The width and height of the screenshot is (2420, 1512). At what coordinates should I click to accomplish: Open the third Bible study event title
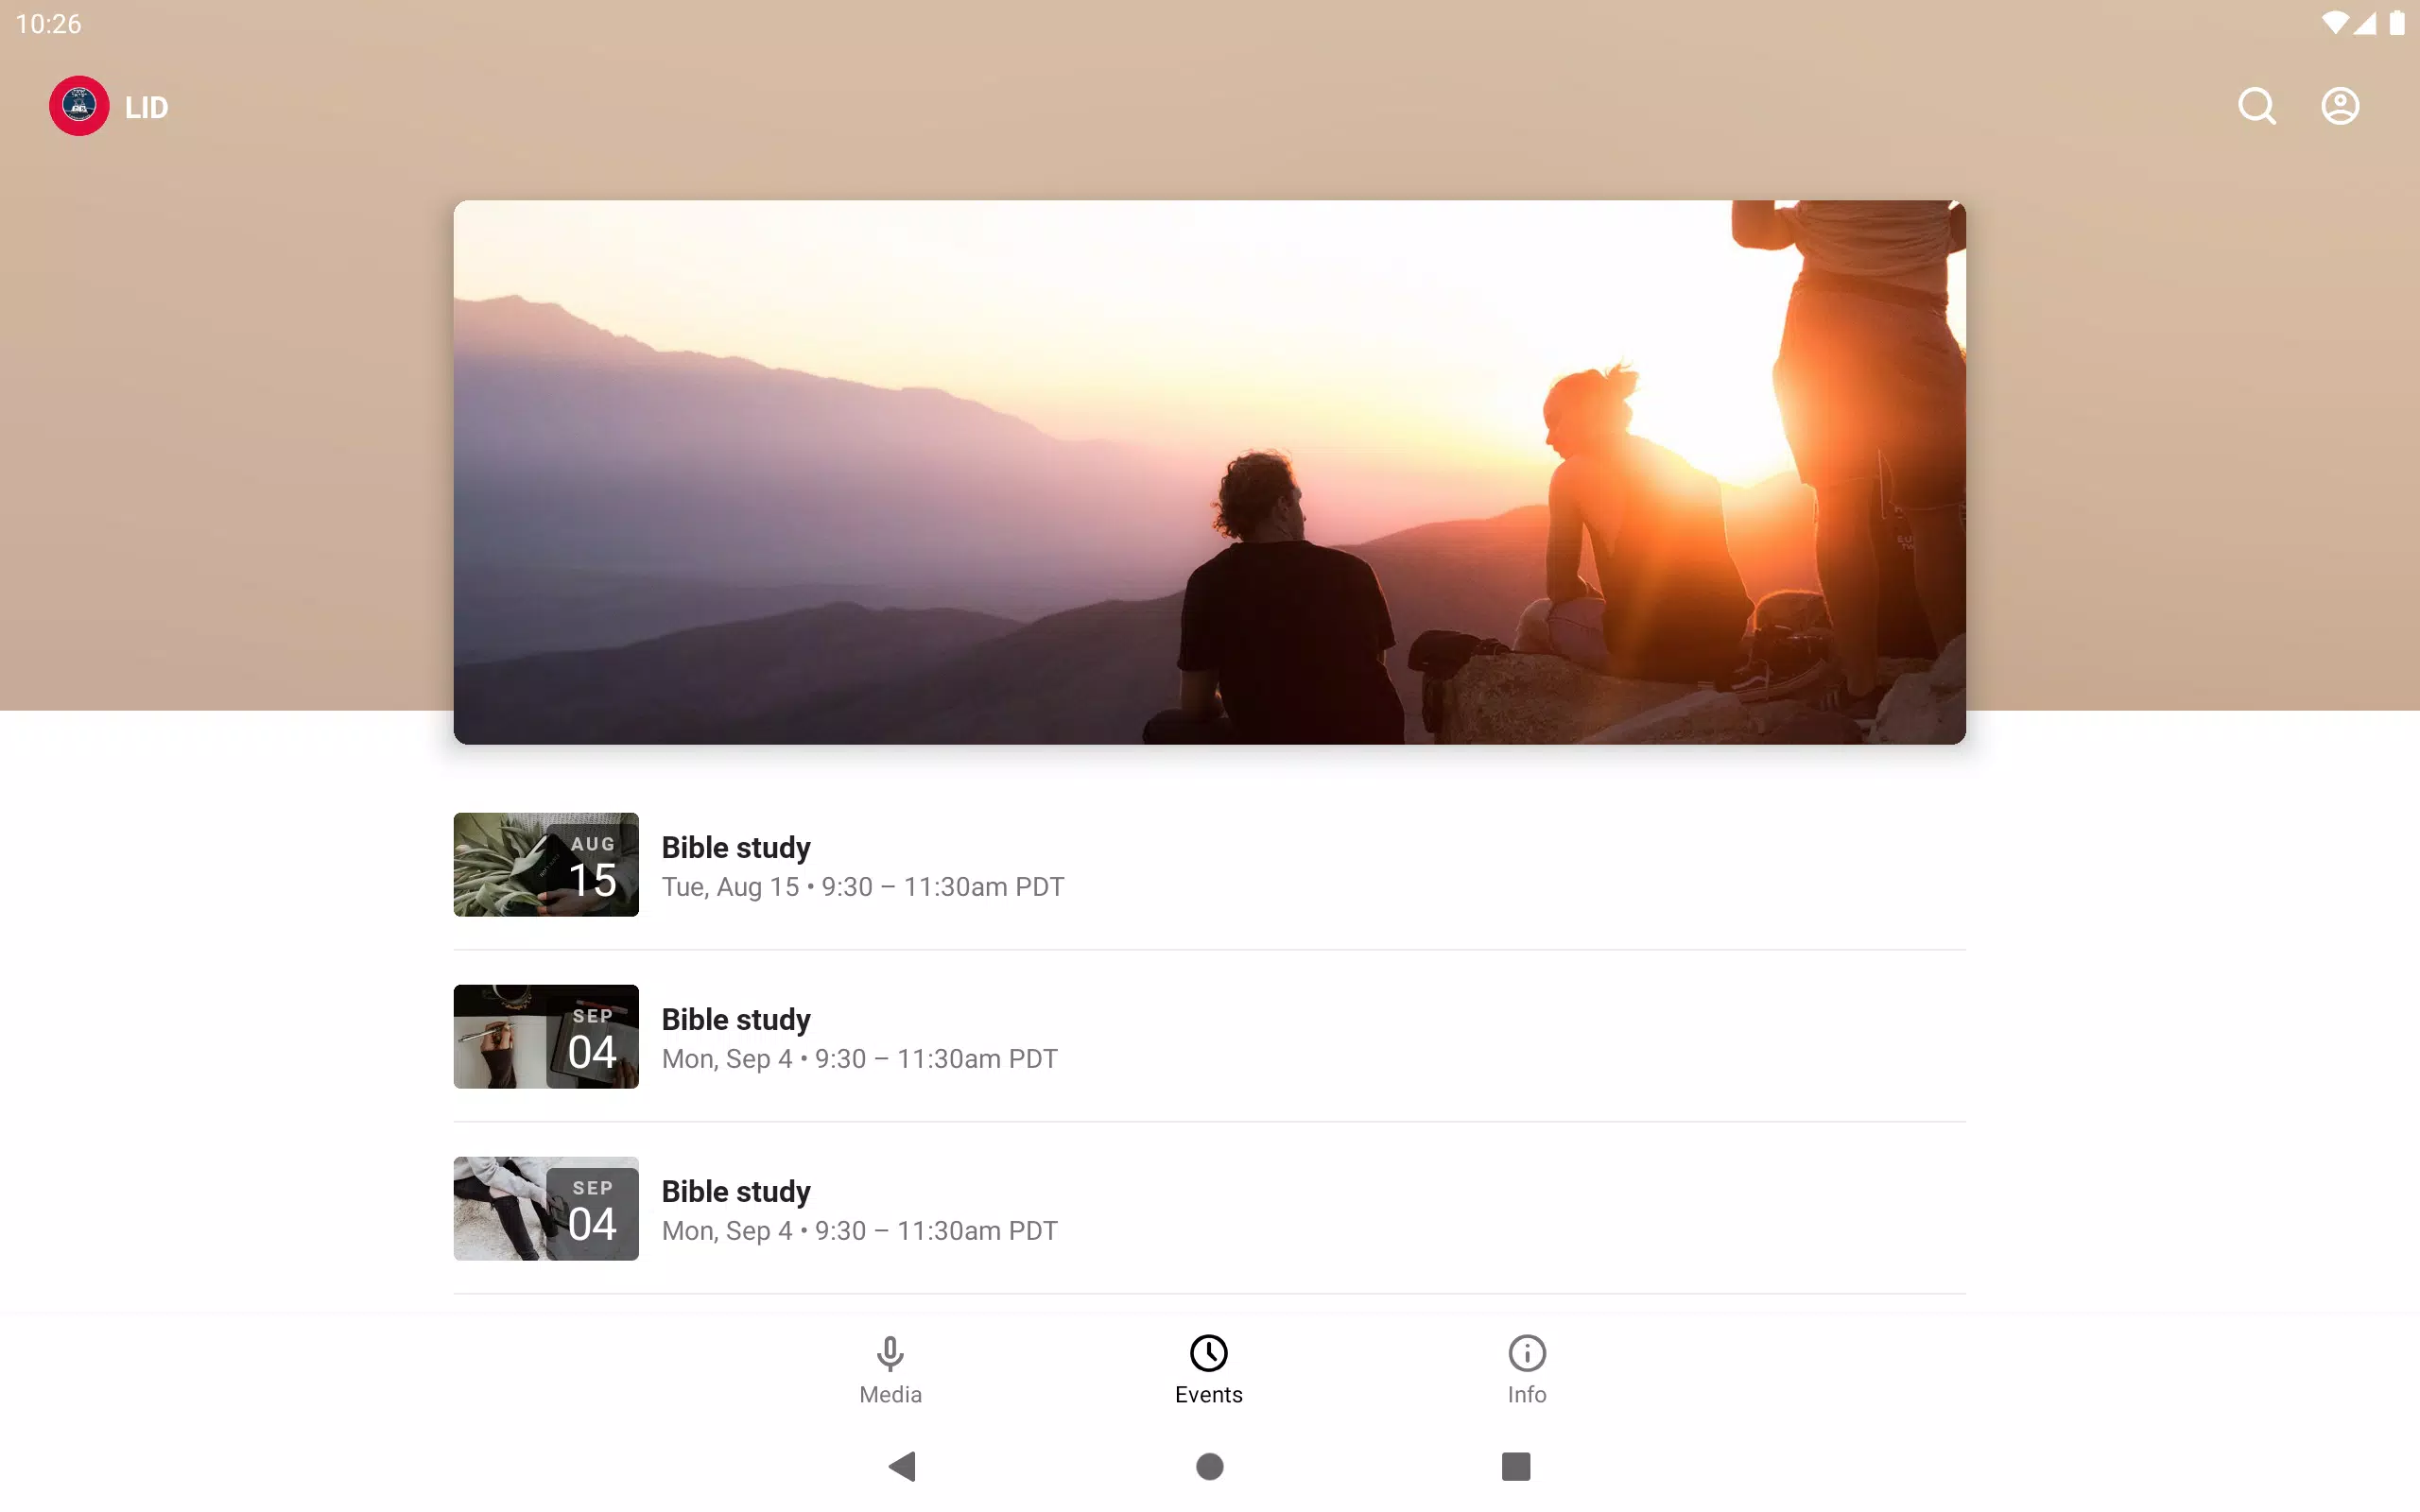736,1191
